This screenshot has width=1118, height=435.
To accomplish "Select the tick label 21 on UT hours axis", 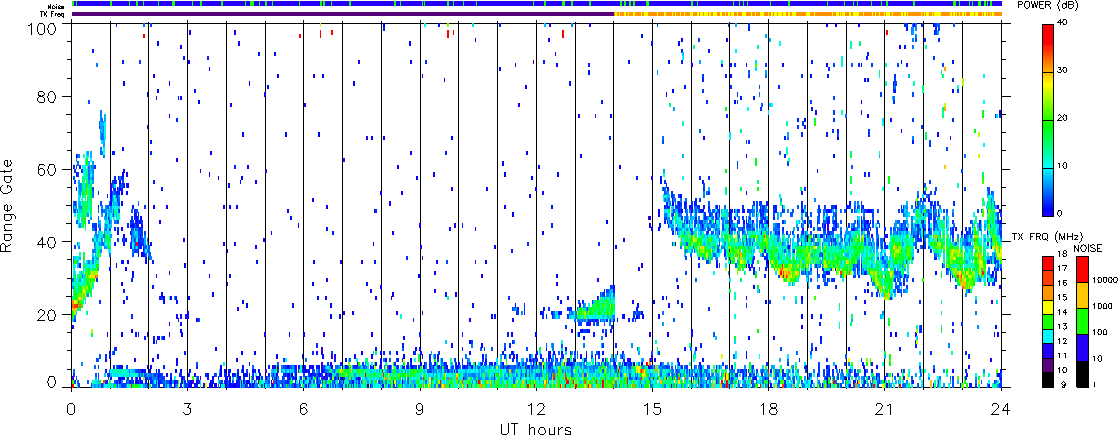I will [x=885, y=409].
